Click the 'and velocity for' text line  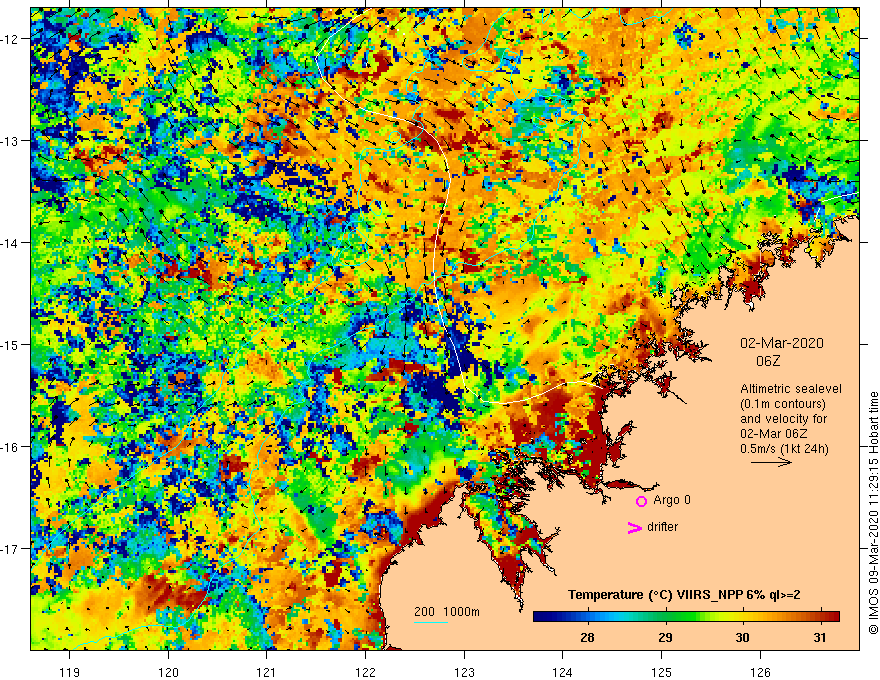[x=783, y=419]
